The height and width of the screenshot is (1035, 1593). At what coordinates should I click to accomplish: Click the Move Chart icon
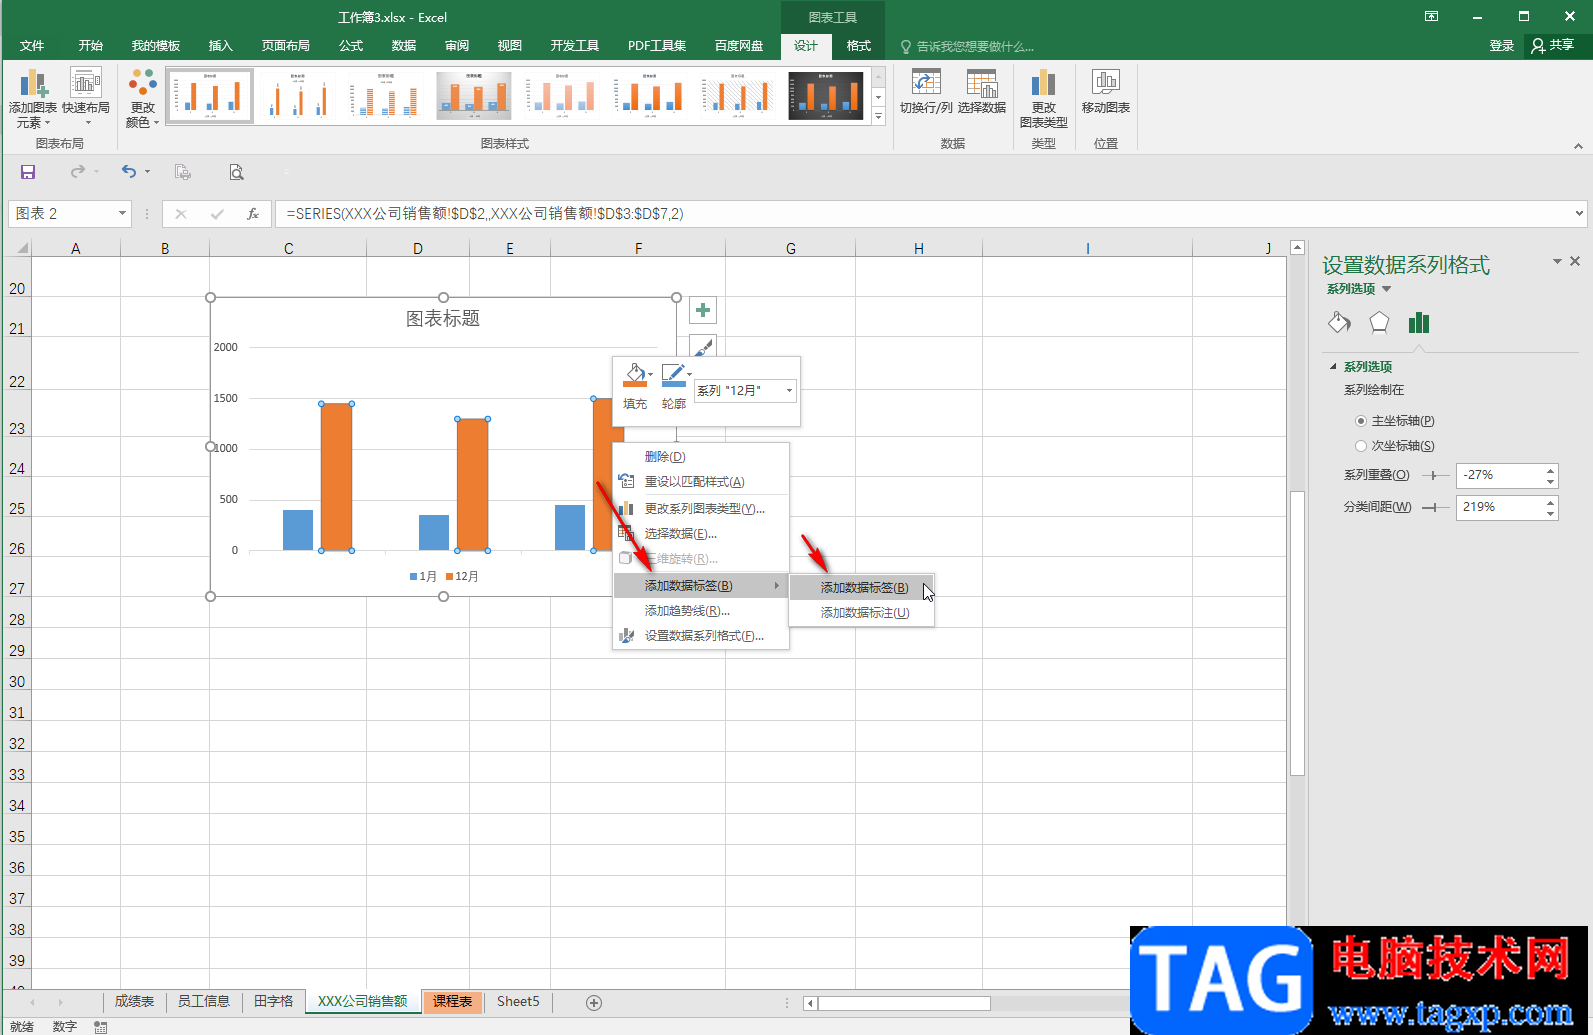1106,83
